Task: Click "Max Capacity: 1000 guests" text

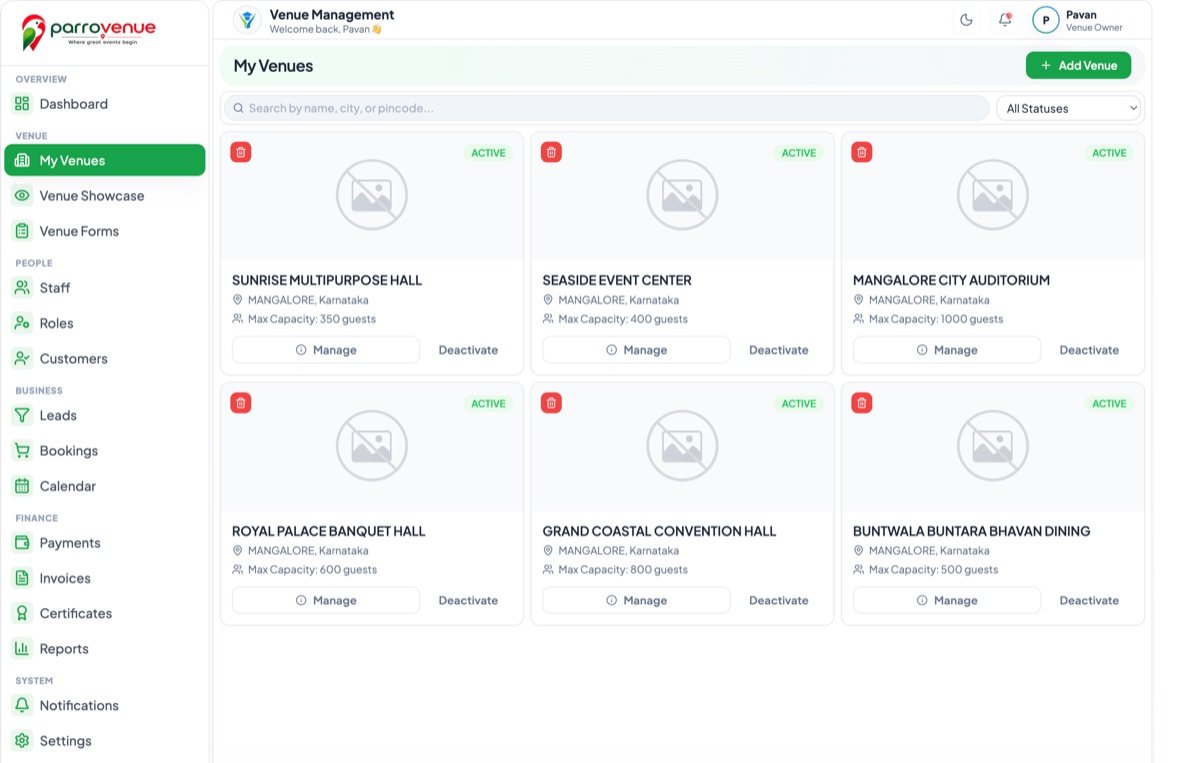Action: pos(936,319)
